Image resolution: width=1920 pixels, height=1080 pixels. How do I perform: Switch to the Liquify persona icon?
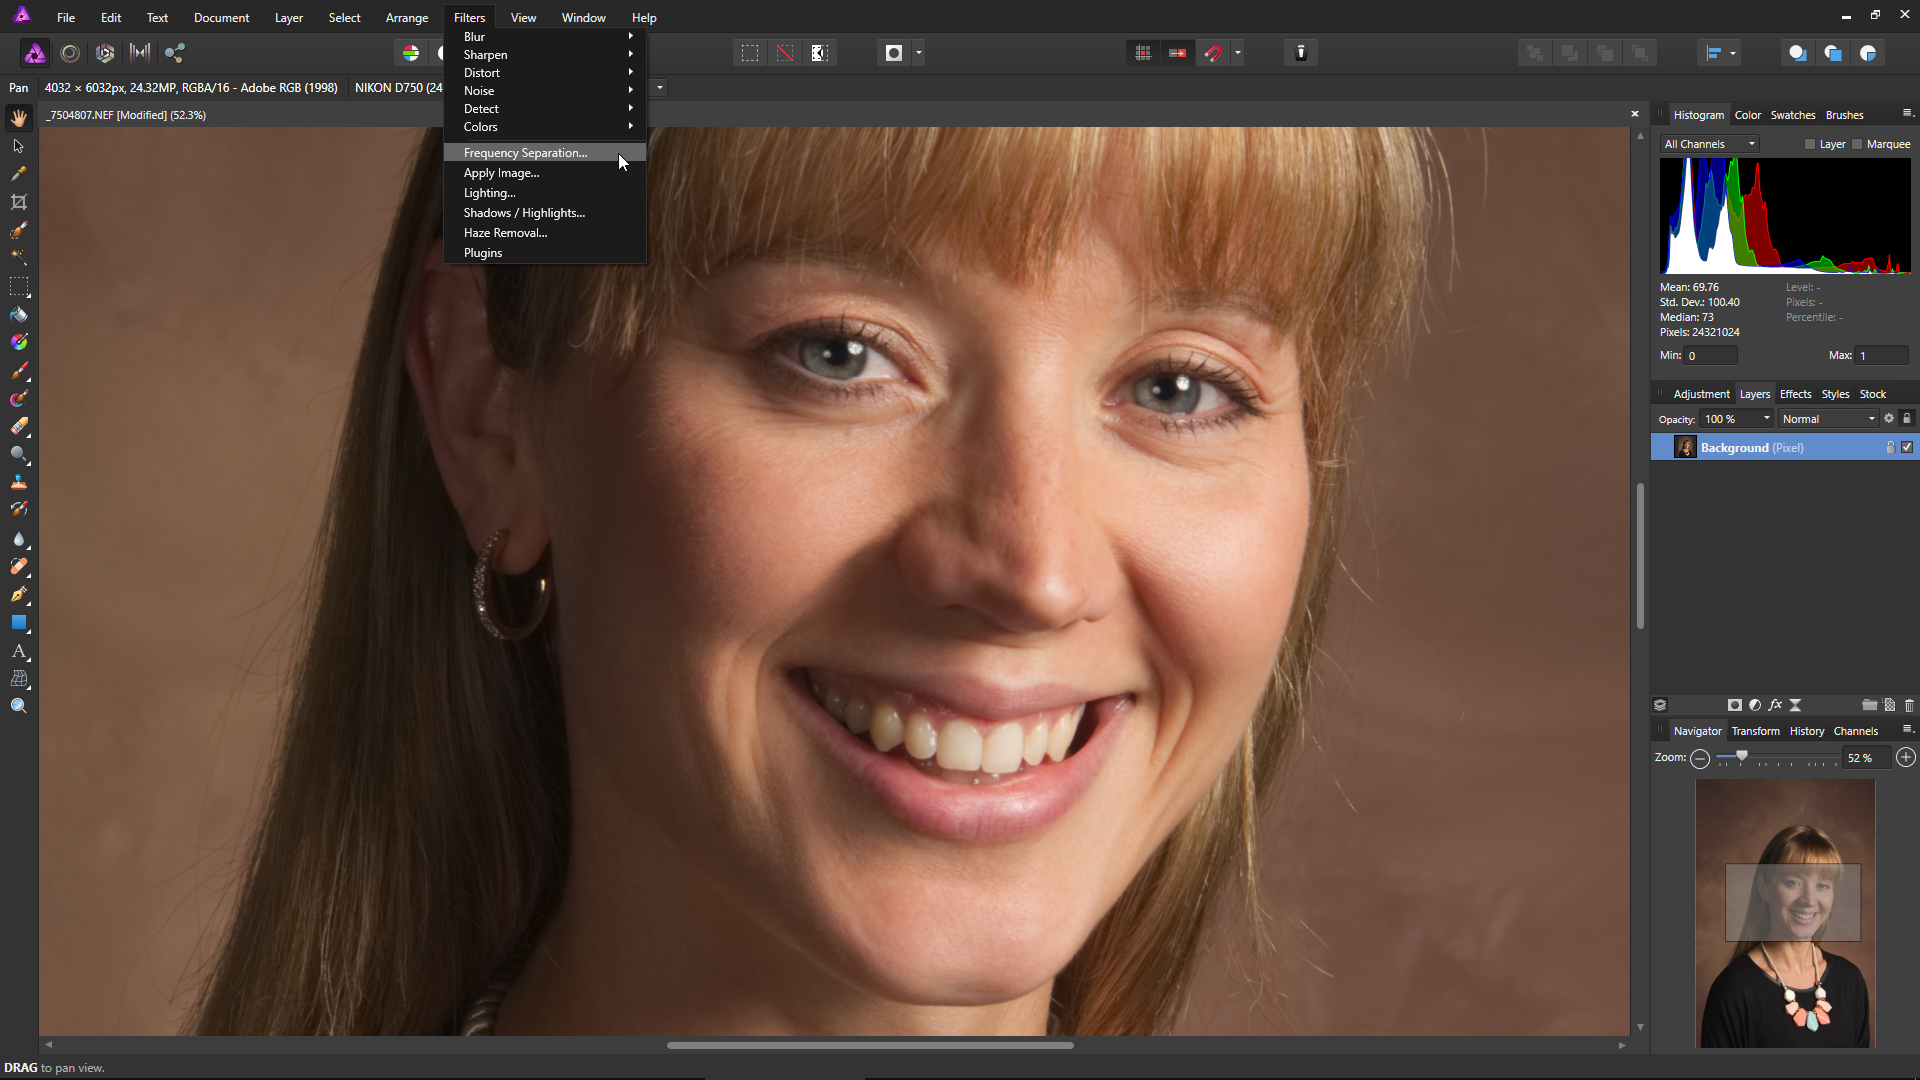point(70,53)
